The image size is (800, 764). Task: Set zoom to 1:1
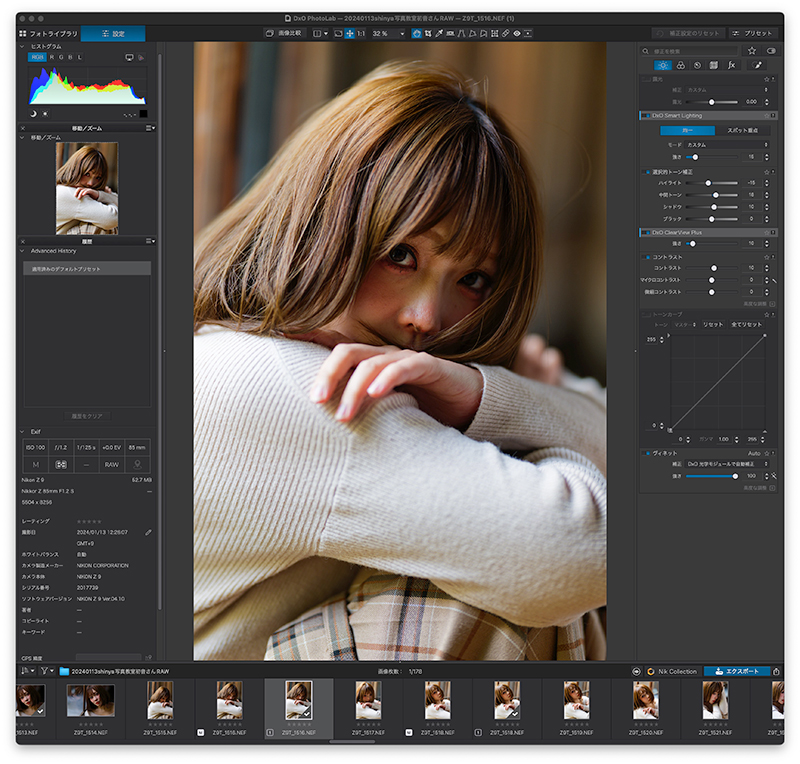[361, 34]
